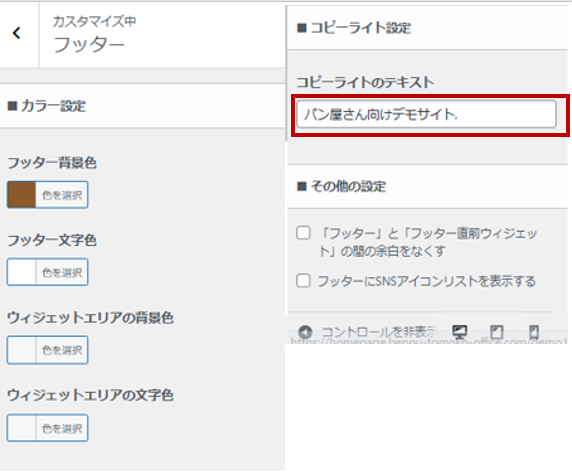Open widget area background color swatch
This screenshot has height=473, width=572.
(22, 350)
